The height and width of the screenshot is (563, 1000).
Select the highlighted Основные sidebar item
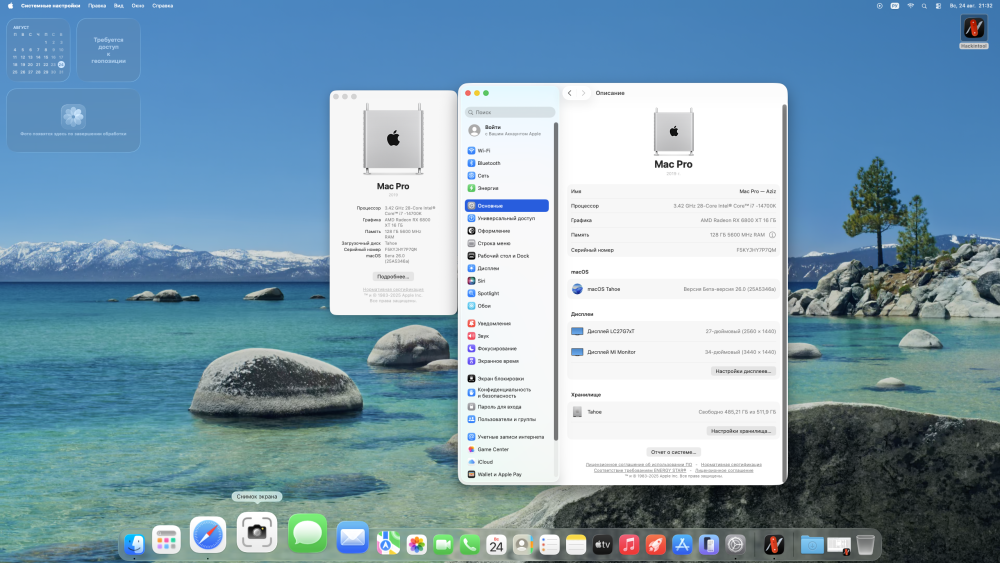coord(507,206)
